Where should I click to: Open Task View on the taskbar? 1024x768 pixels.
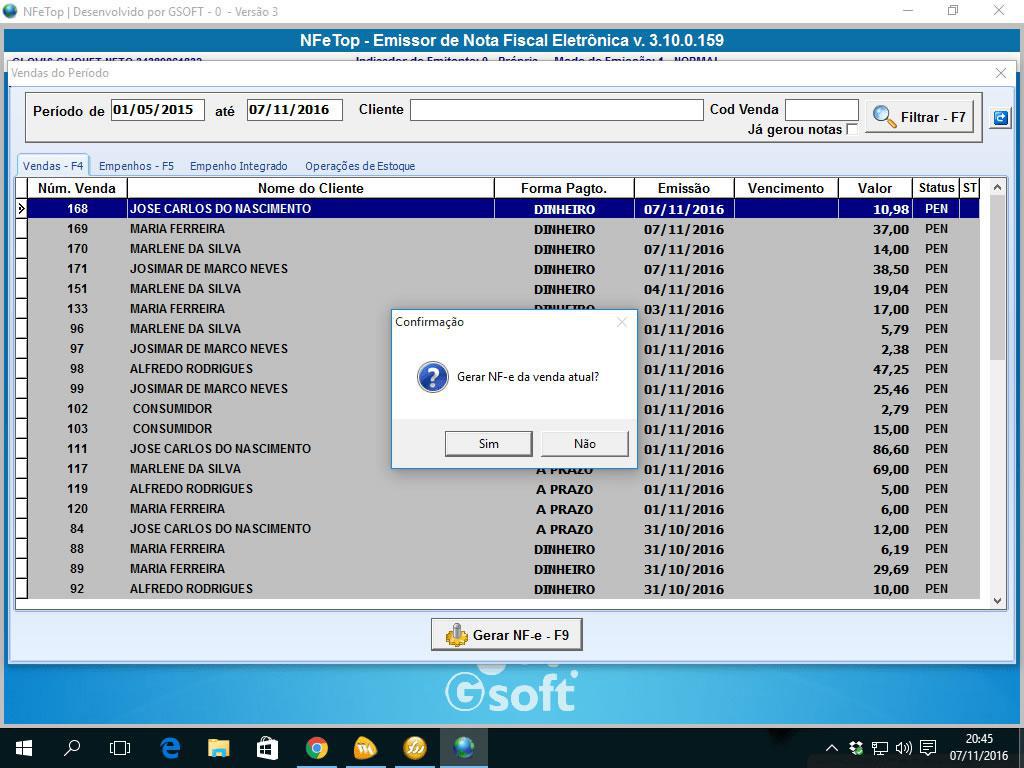click(x=120, y=748)
